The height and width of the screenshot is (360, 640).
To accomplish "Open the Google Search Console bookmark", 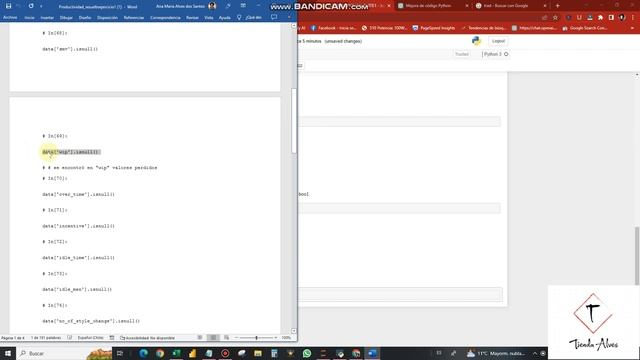I will [584, 28].
